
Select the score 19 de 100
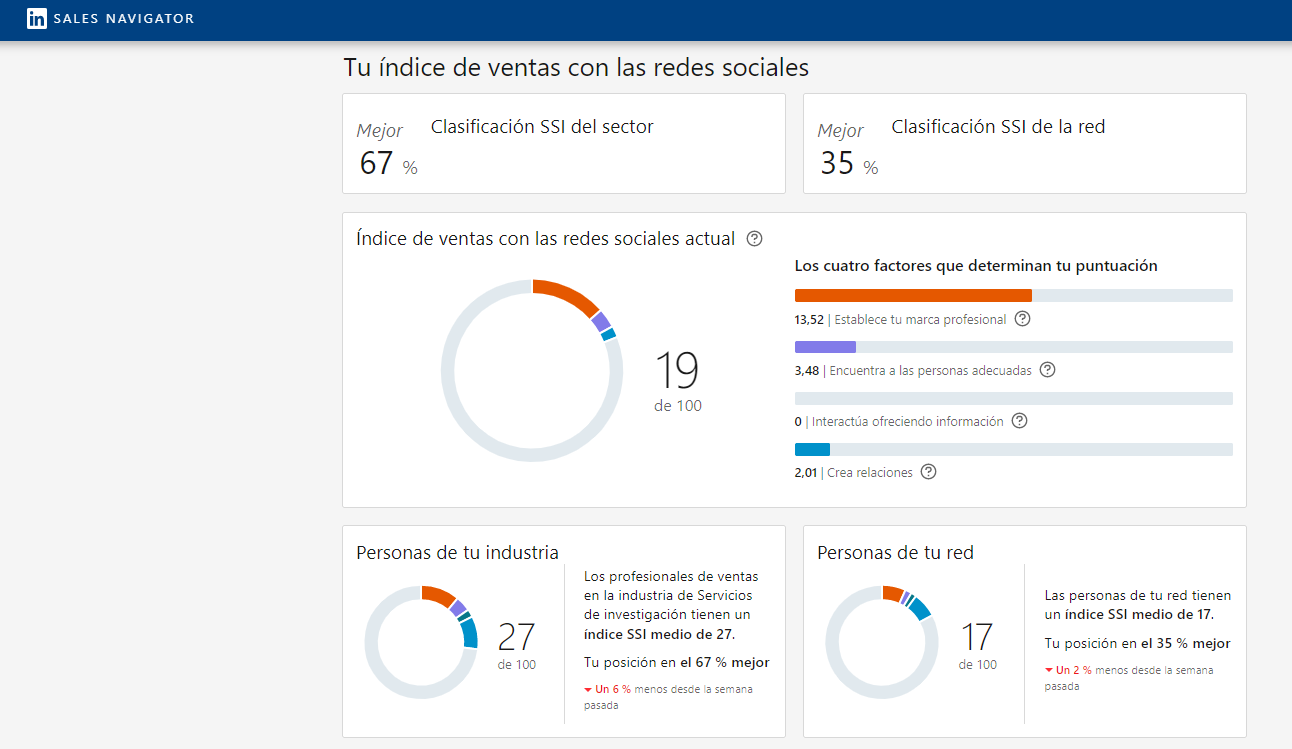point(678,381)
